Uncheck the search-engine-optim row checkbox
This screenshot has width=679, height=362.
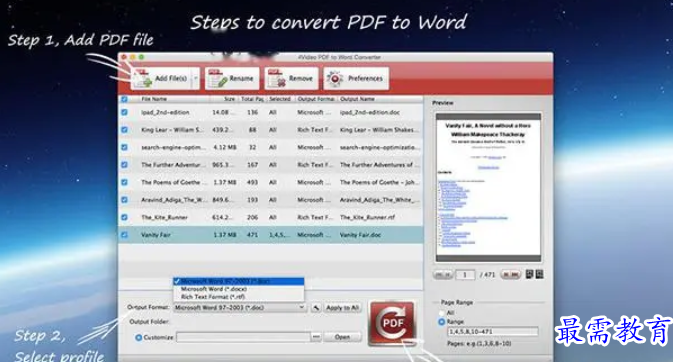(x=124, y=147)
